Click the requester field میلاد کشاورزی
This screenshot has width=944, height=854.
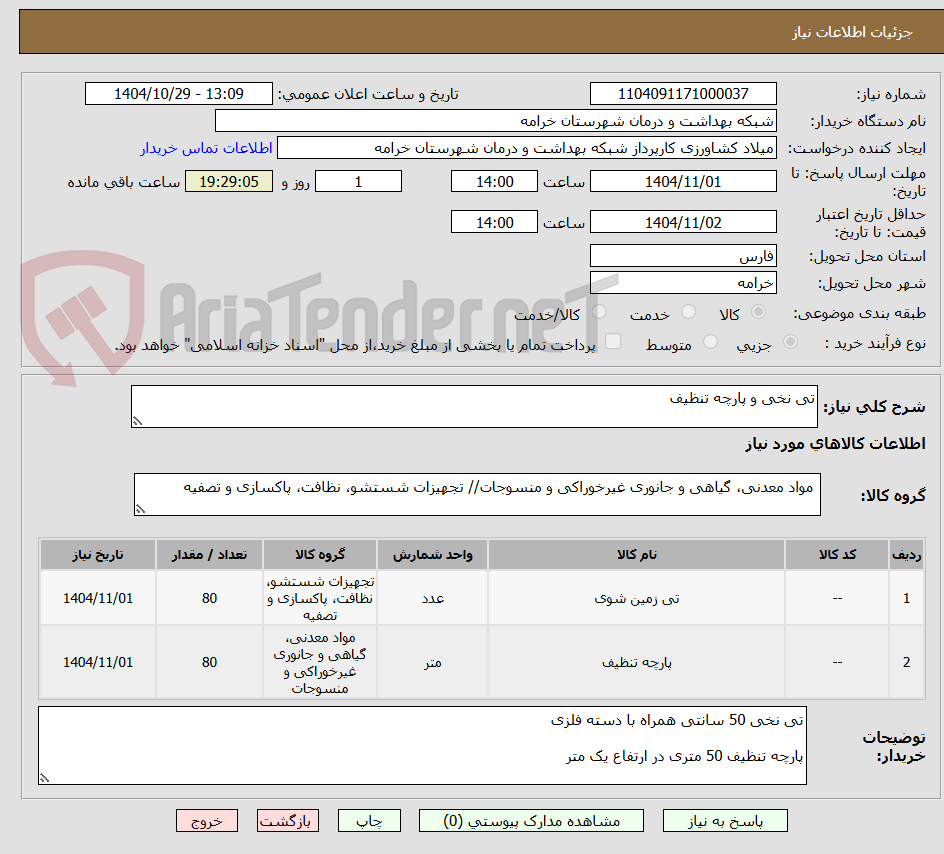click(x=527, y=148)
